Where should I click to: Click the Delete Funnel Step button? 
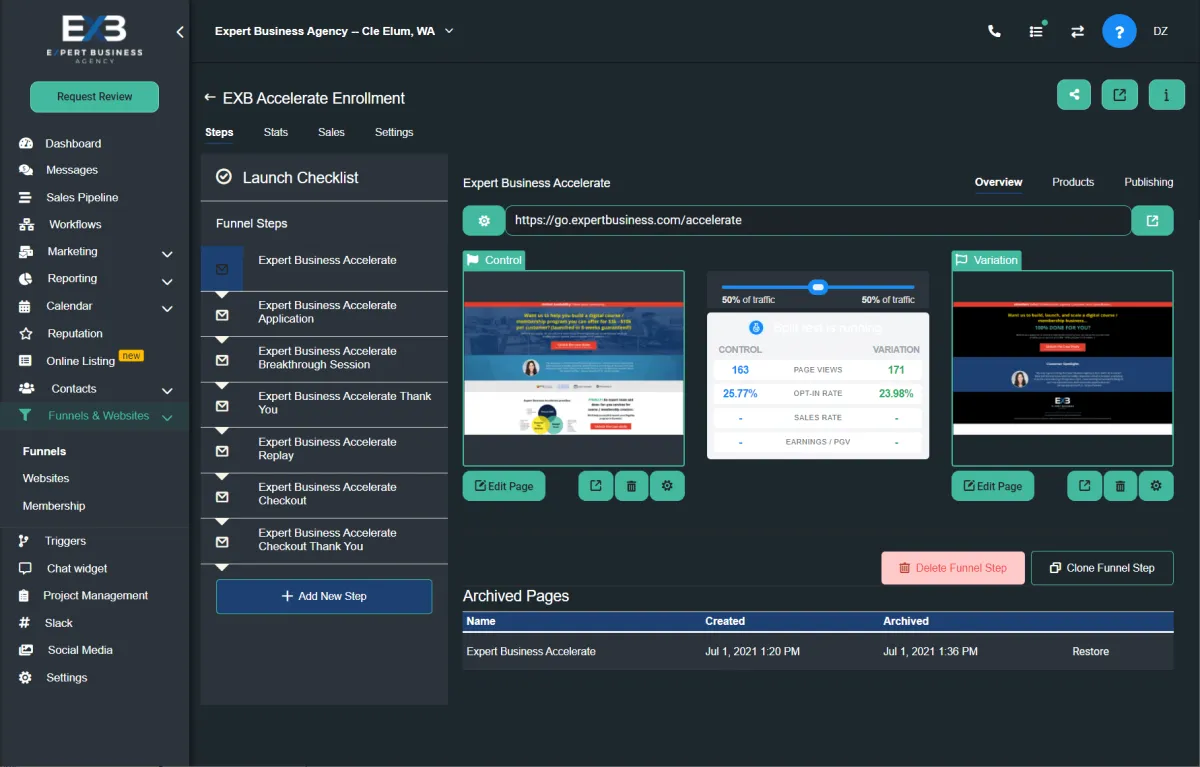click(953, 568)
